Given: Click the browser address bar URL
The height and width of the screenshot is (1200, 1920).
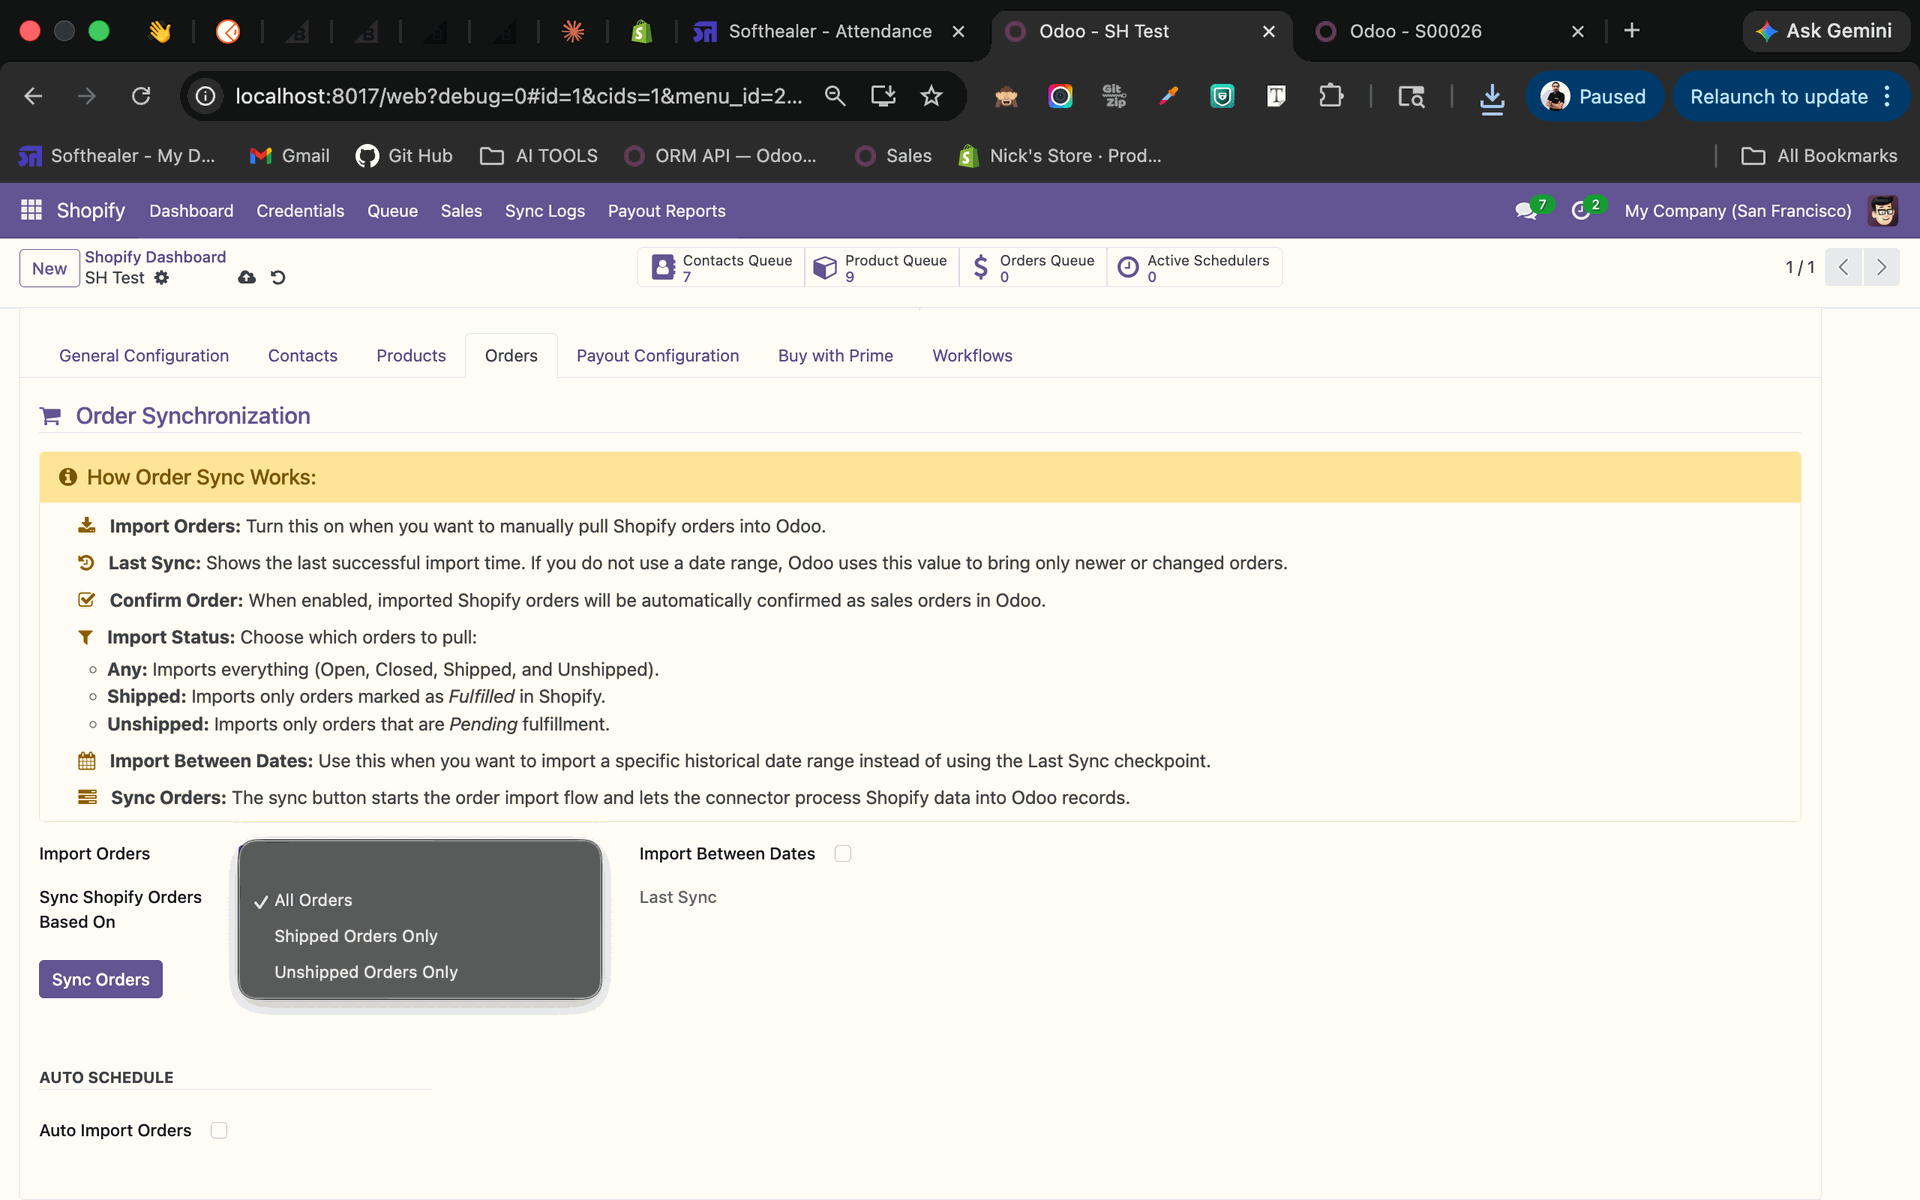Looking at the screenshot, I should [518, 96].
